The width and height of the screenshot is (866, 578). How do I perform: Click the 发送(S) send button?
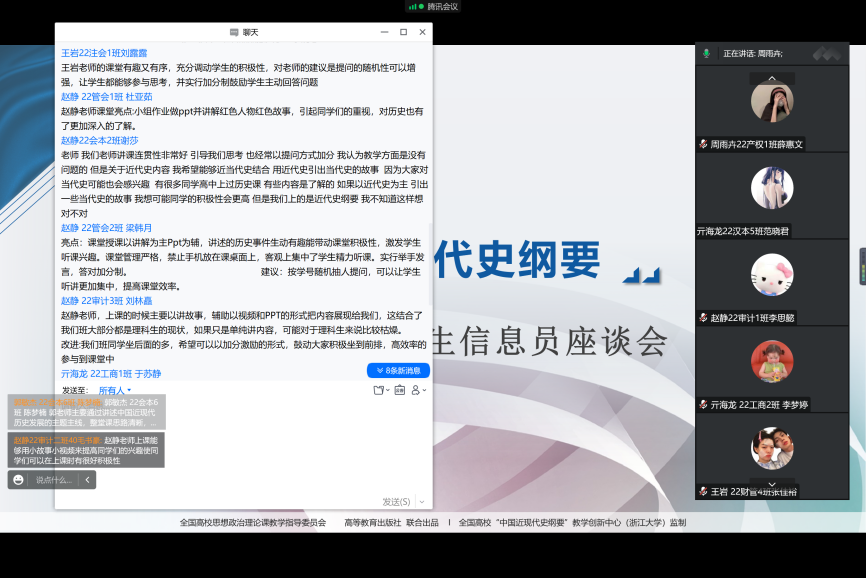(396, 501)
